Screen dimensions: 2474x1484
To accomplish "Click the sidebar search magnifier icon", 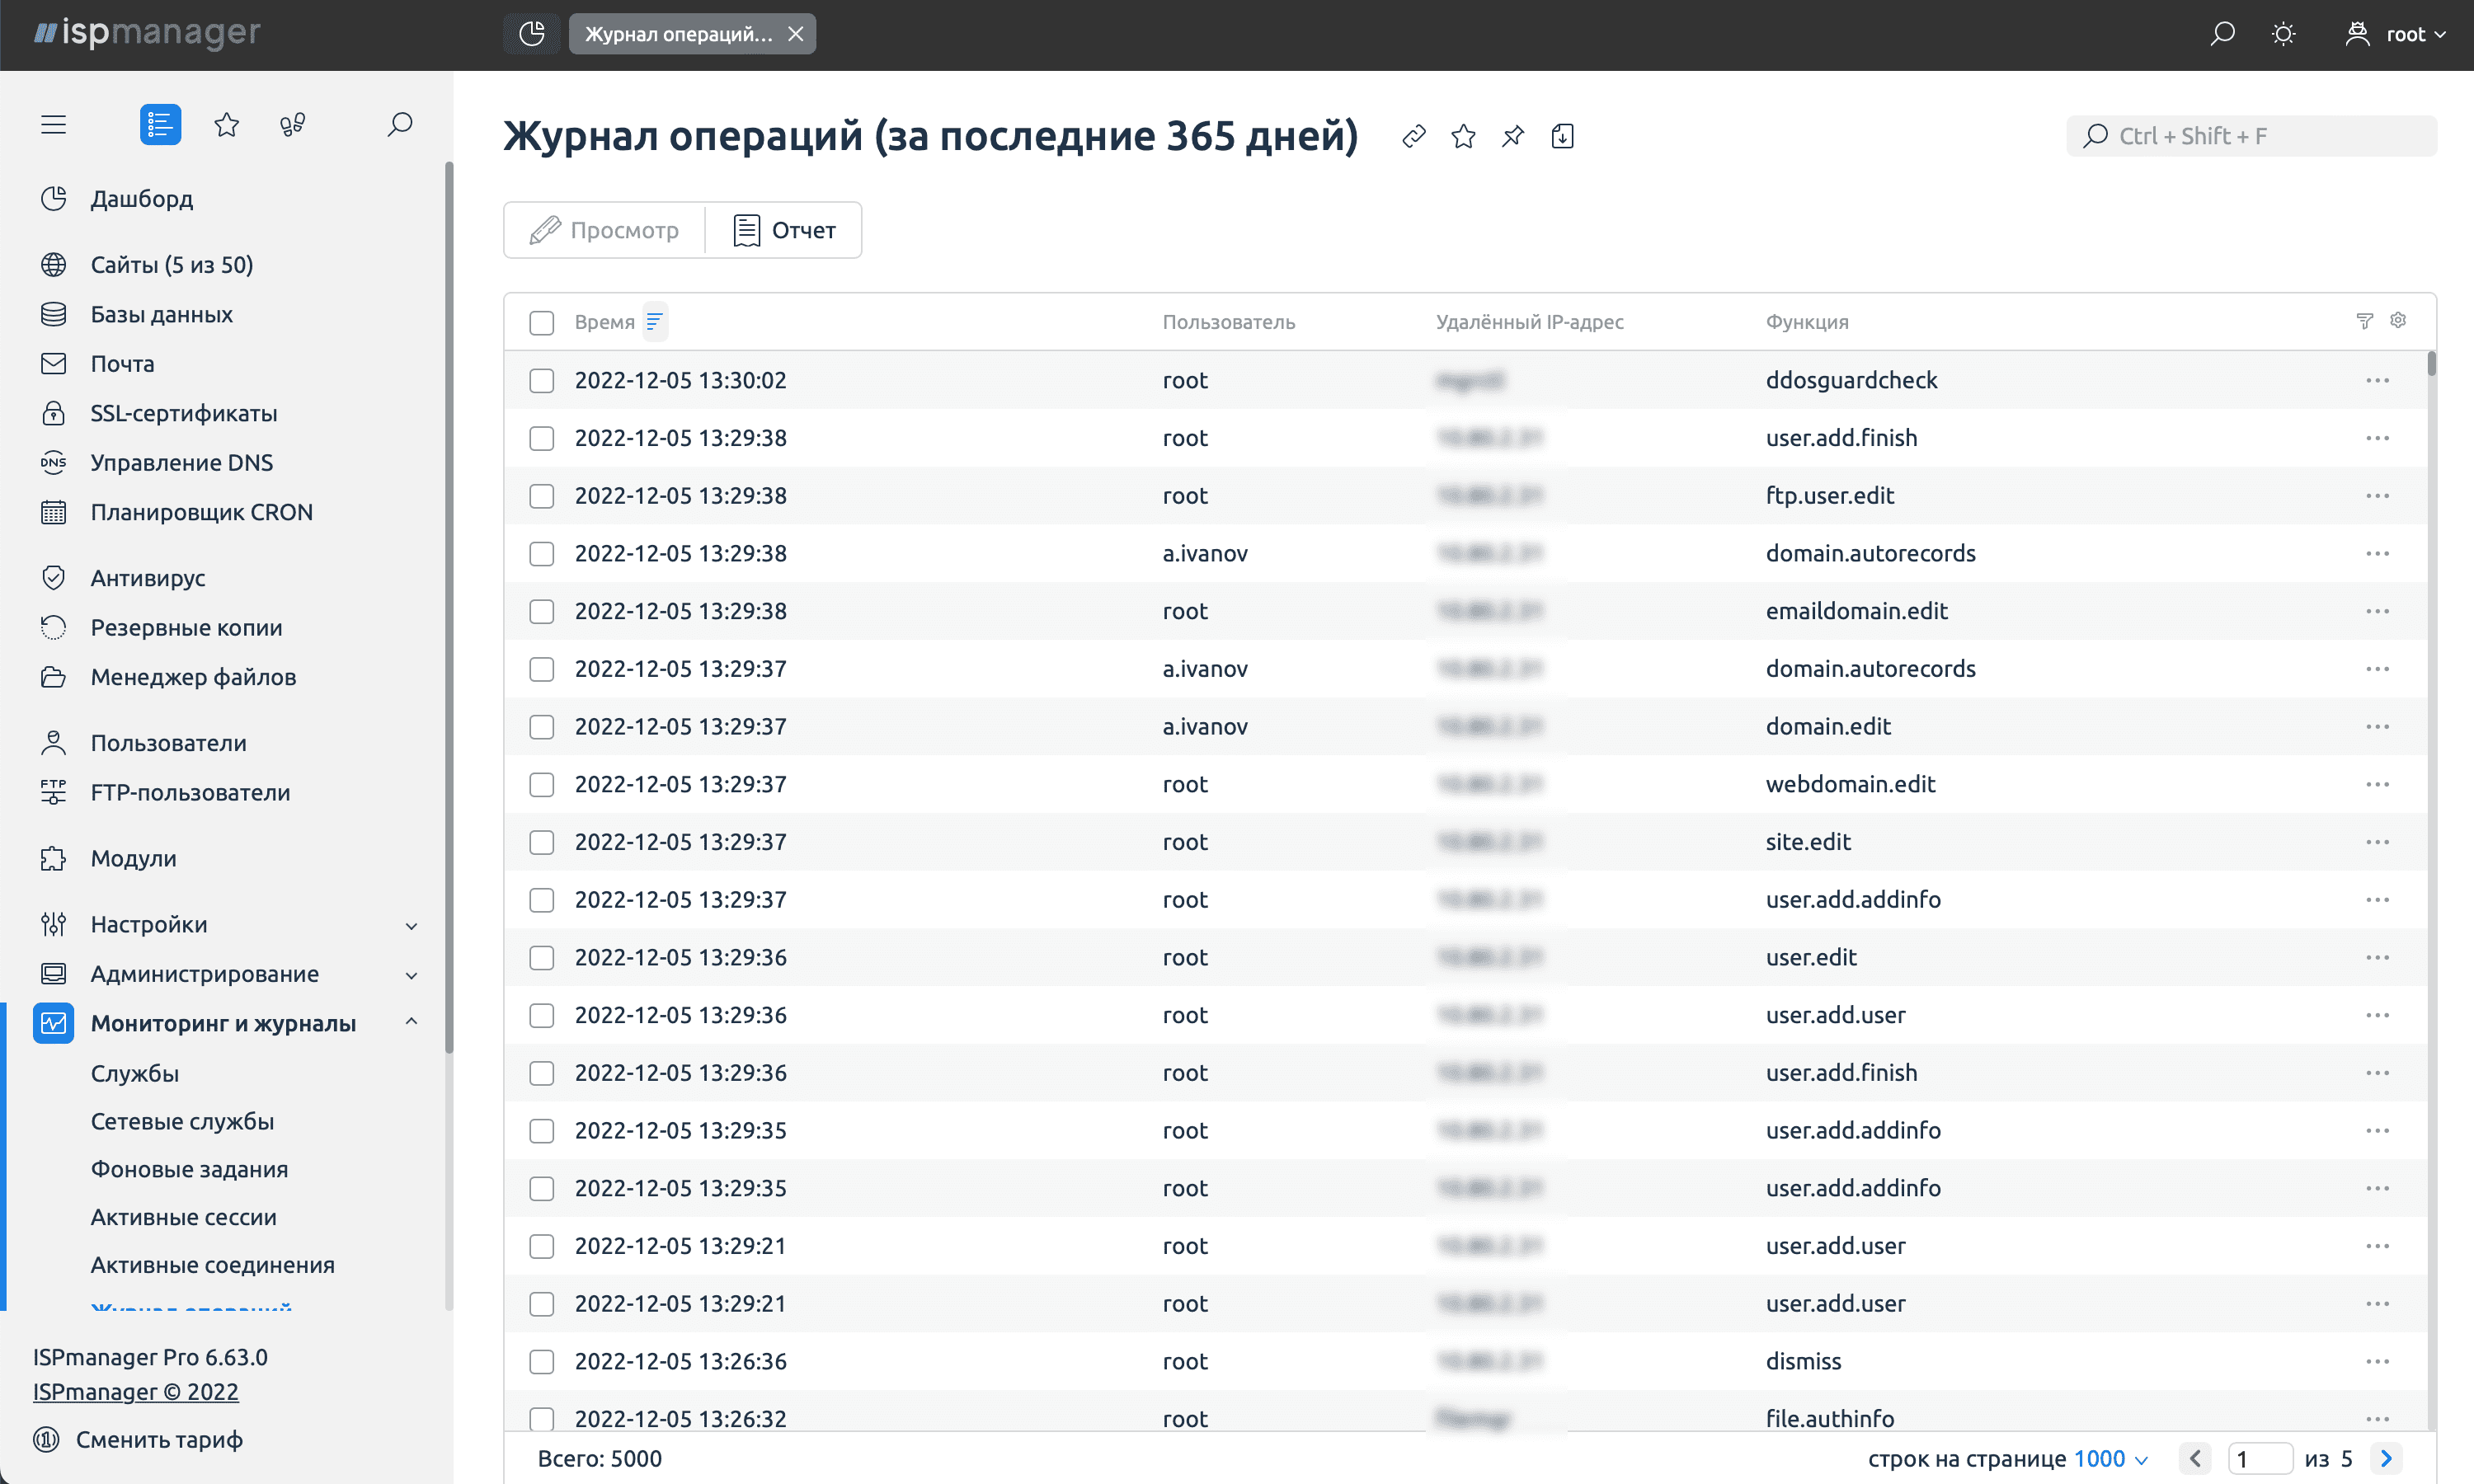I will [400, 124].
